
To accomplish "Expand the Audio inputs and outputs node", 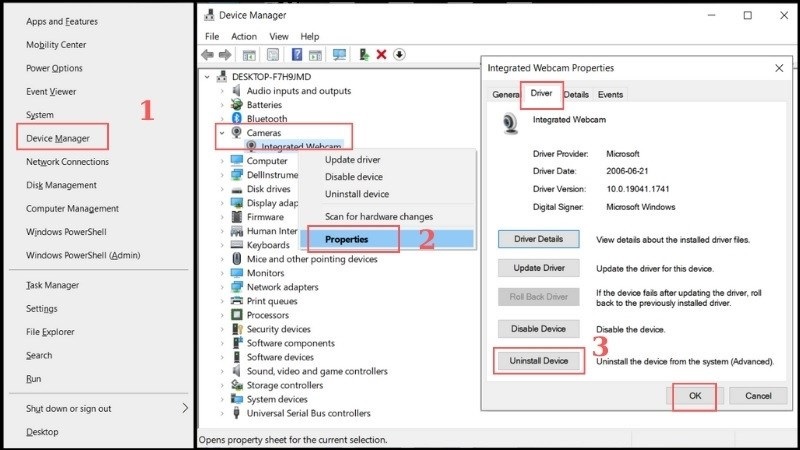I will (221, 90).
